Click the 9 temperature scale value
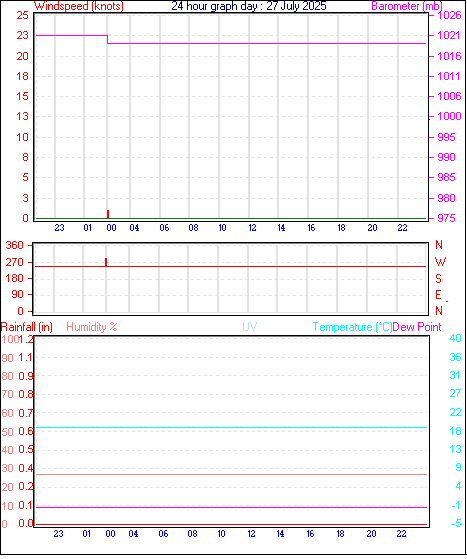Viewport: 467px width, 559px height. [458, 467]
